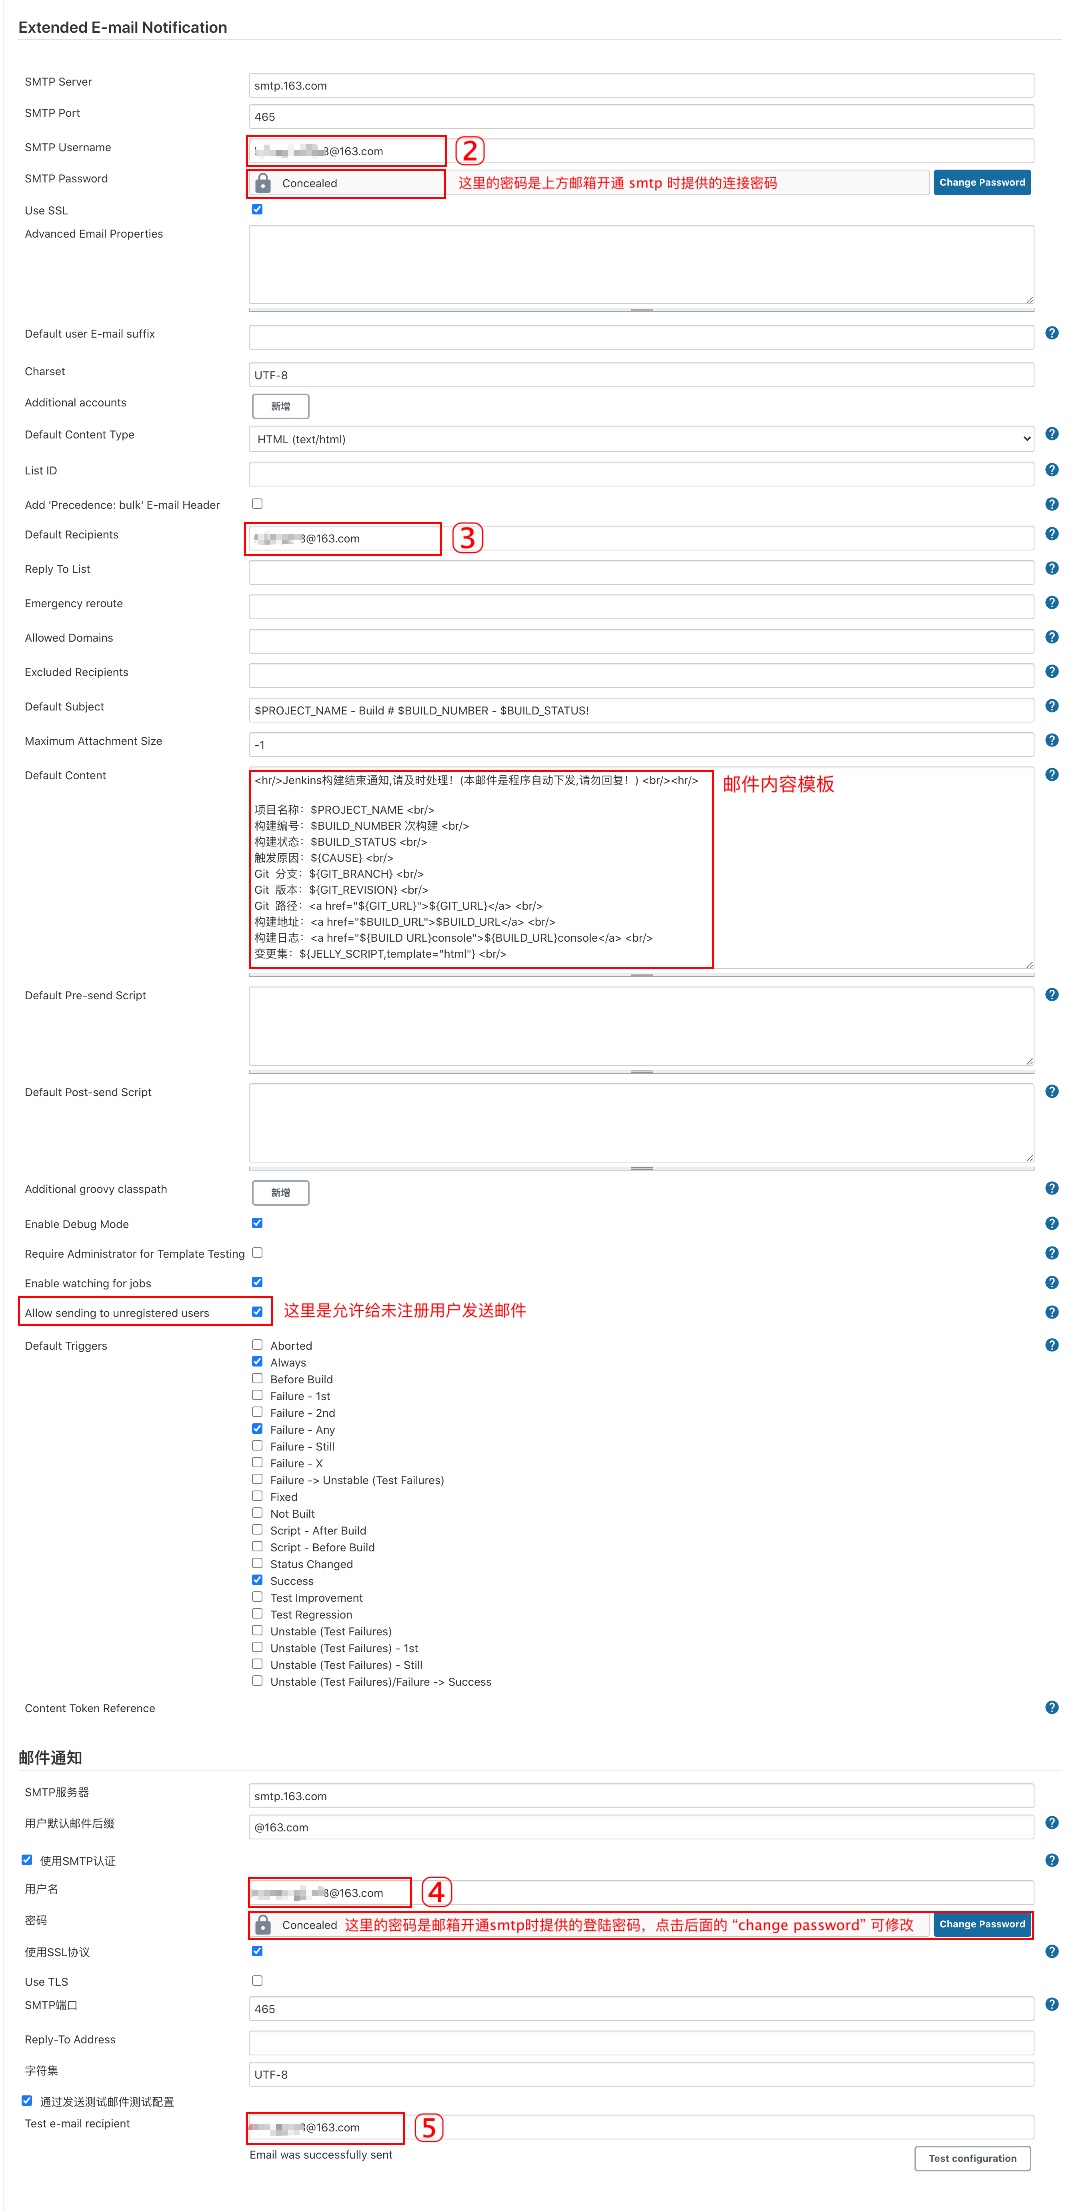Click 新增 under Additional groovy classpath
The height and width of the screenshot is (2211, 1076).
pos(280,1193)
